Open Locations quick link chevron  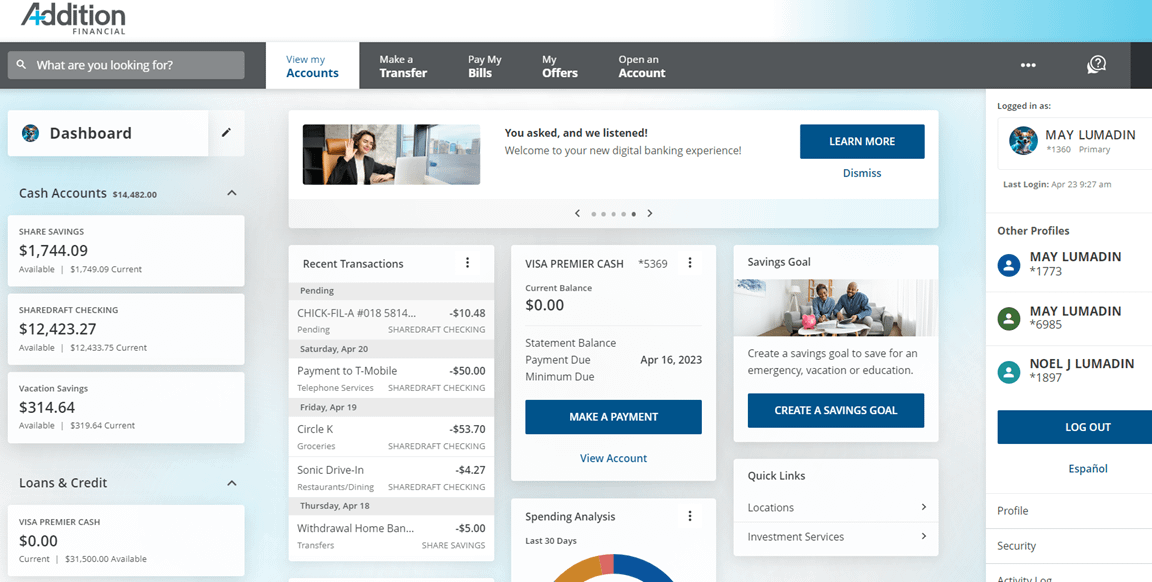924,507
